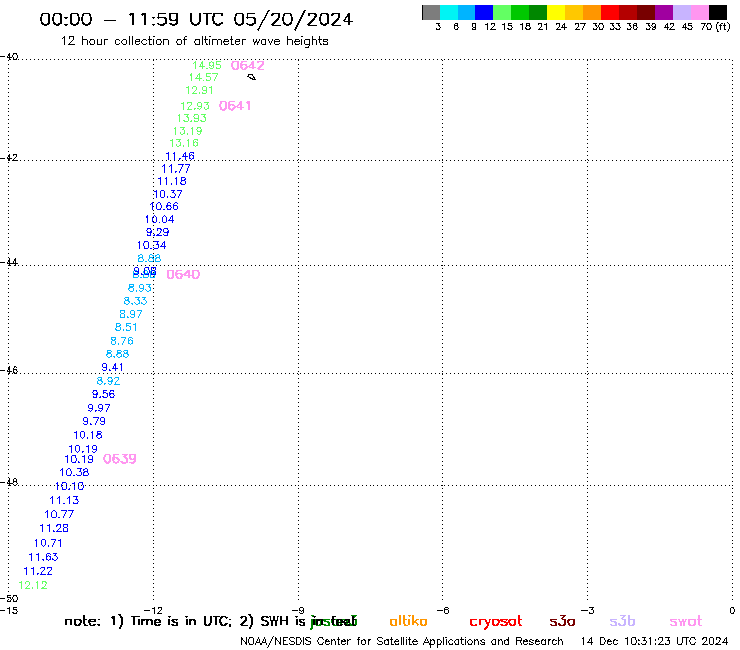Viewport: 740px width, 650px height.
Task: Pick the purple swatch in the color scale
Action: (x=664, y=12)
